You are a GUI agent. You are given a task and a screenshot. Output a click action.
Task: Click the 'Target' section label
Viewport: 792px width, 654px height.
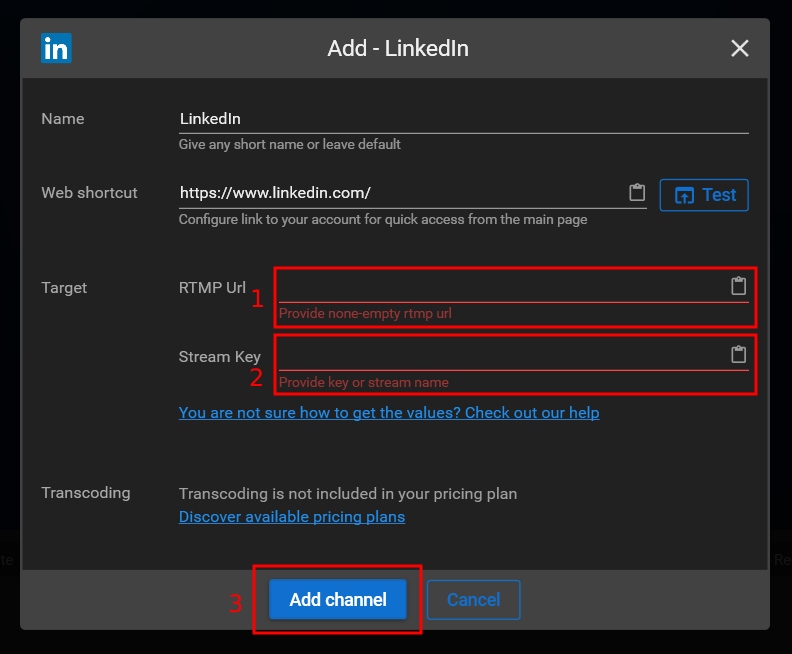point(64,288)
